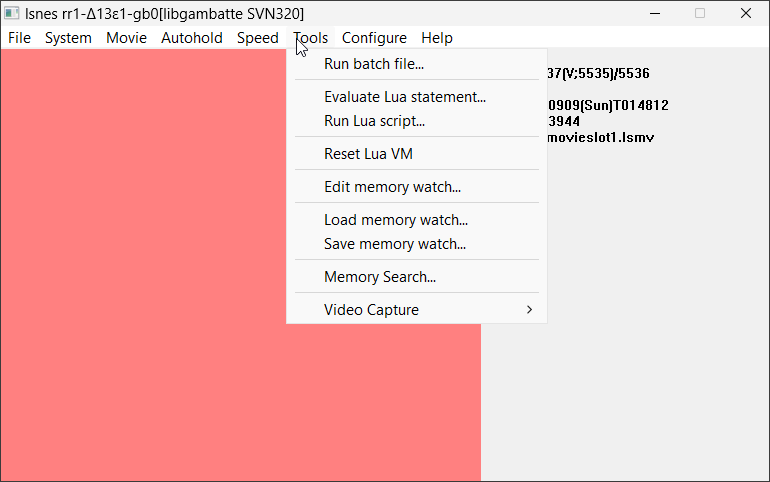Minimize the lsnes window

(x=655, y=13)
